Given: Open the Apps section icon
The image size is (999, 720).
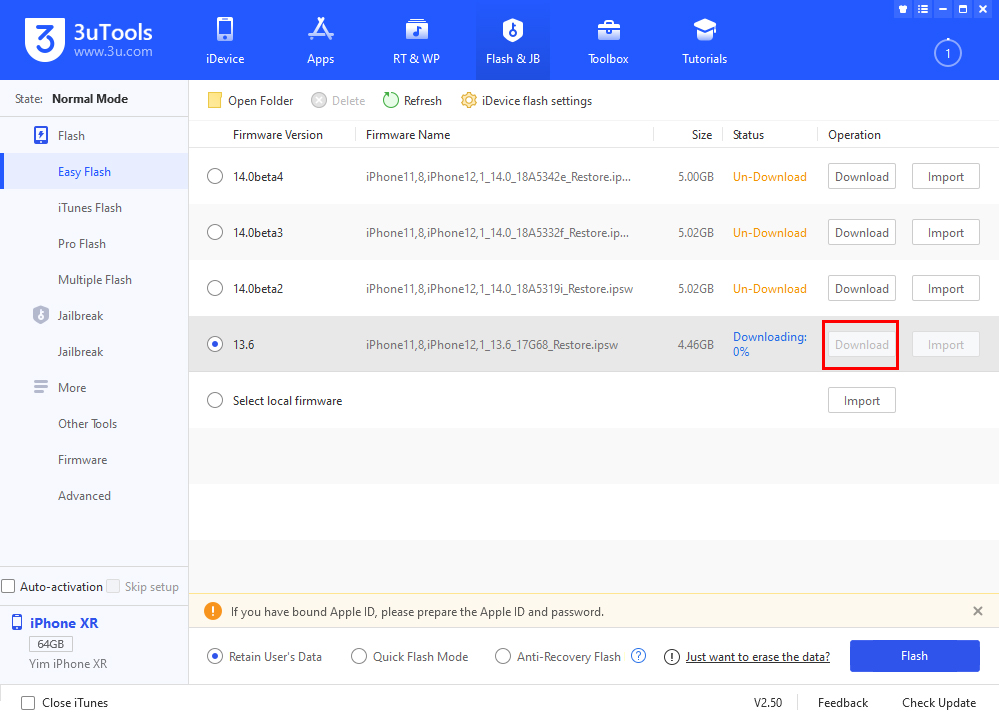Looking at the screenshot, I should tap(320, 29).
